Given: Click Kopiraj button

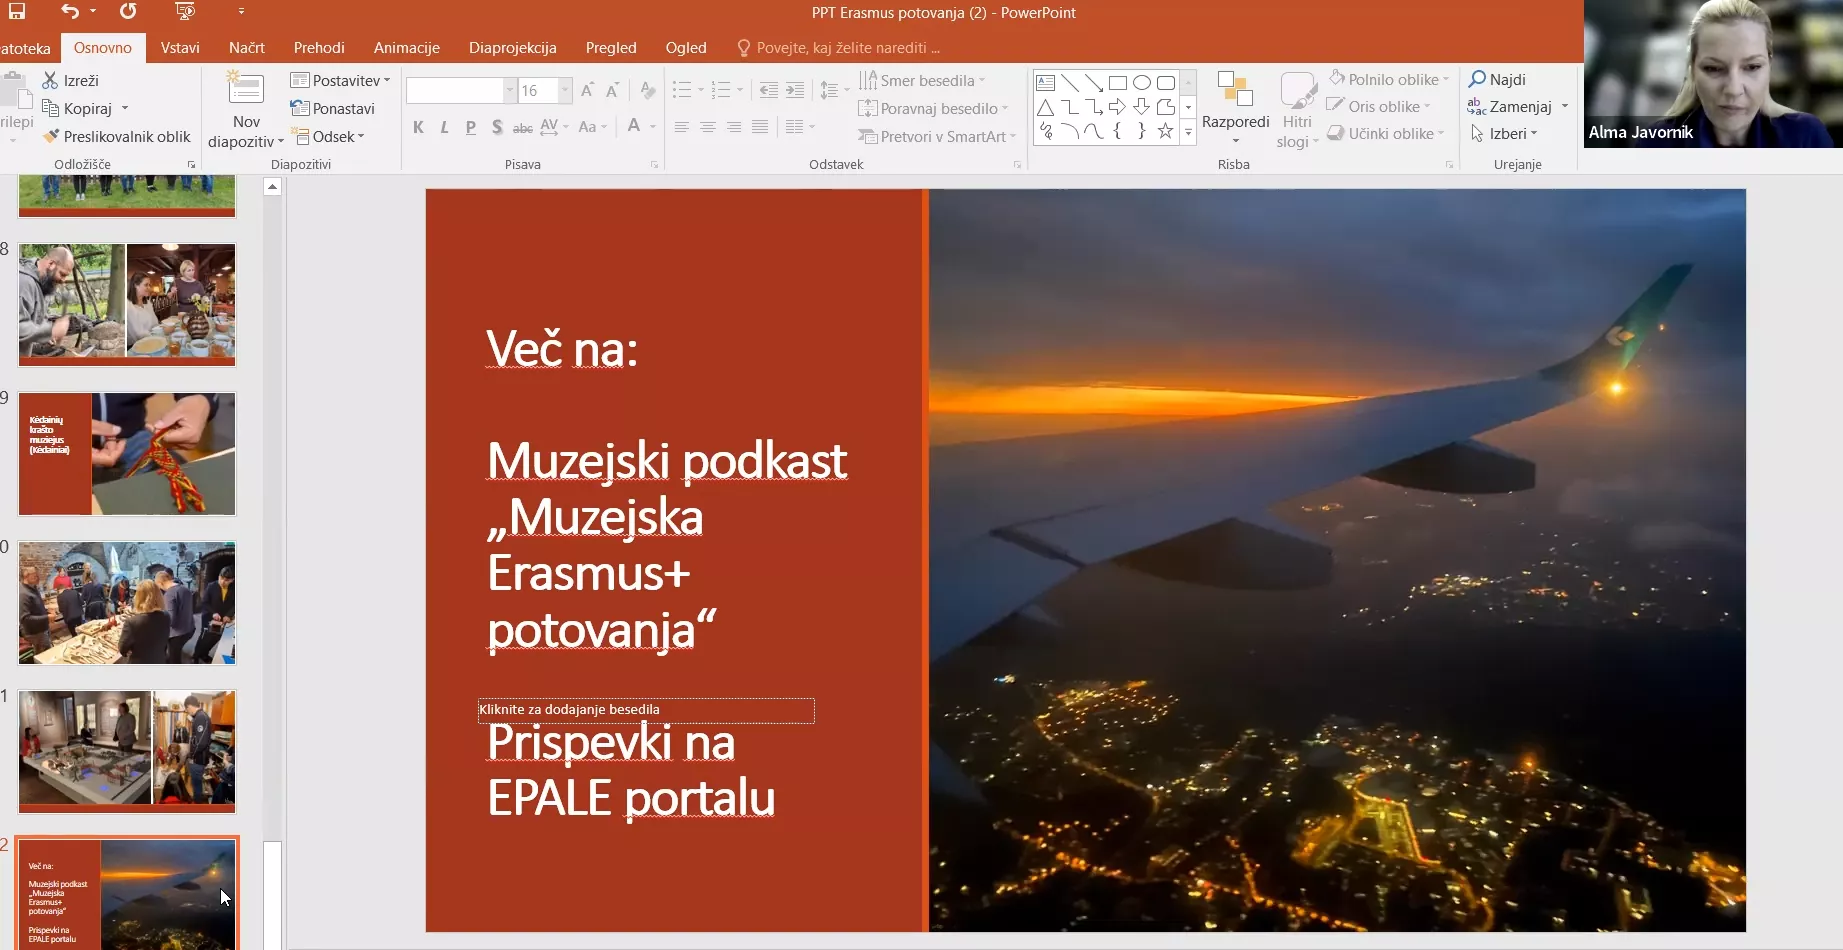Looking at the screenshot, I should pyautogui.click(x=78, y=108).
